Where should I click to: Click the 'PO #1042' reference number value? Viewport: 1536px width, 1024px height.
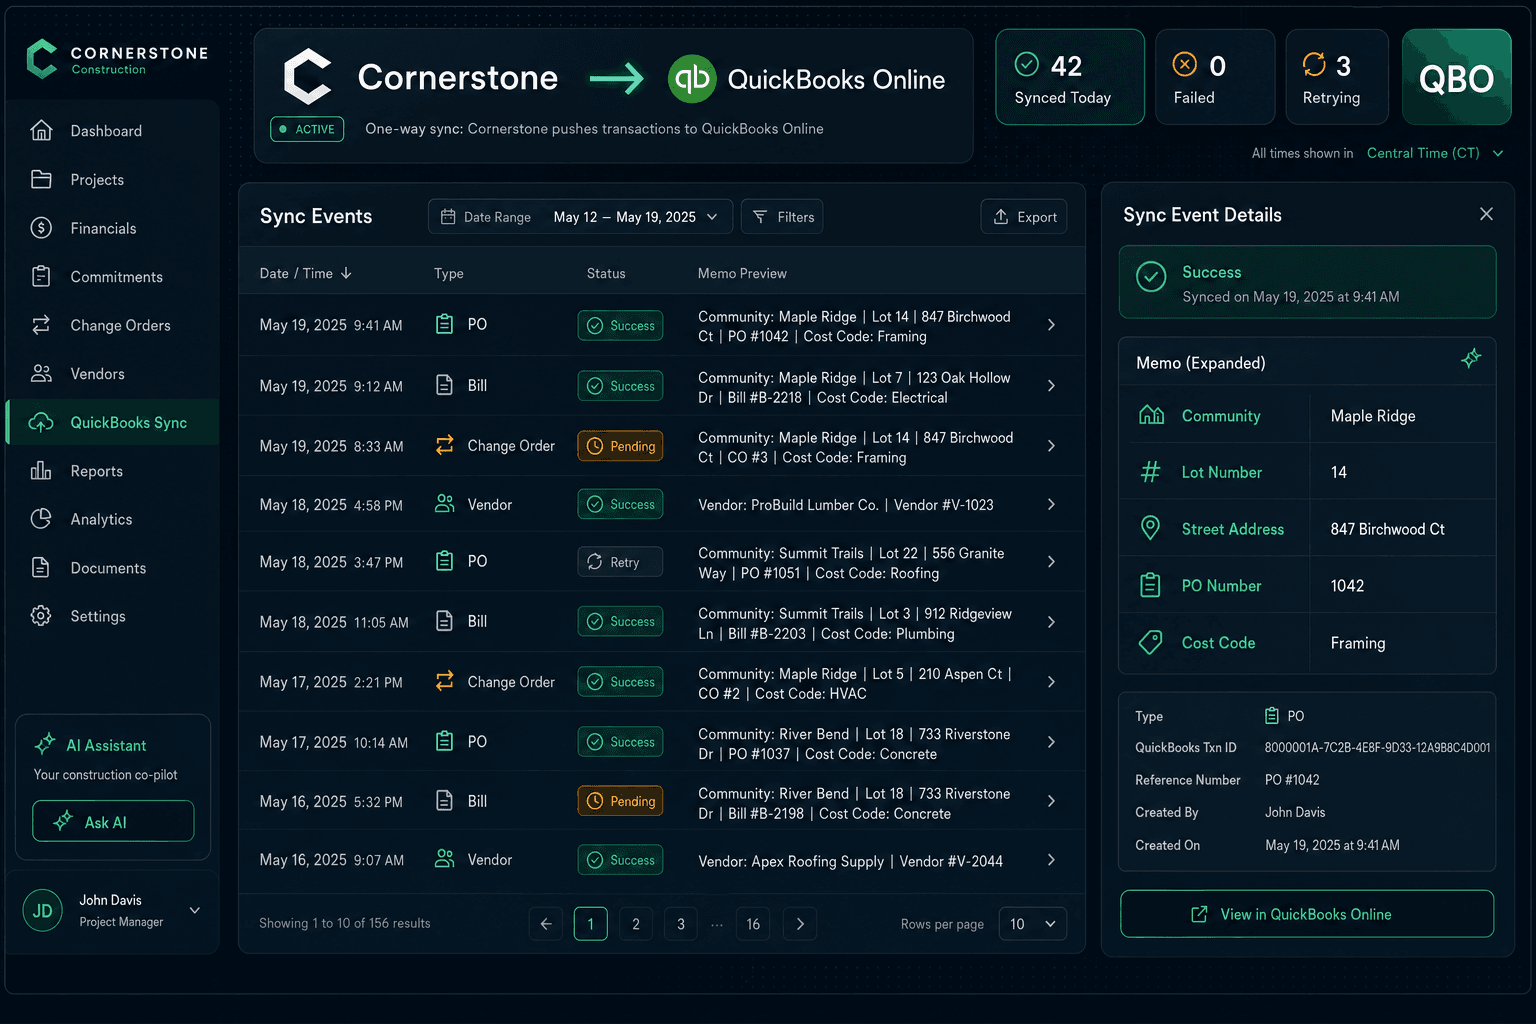(1292, 780)
